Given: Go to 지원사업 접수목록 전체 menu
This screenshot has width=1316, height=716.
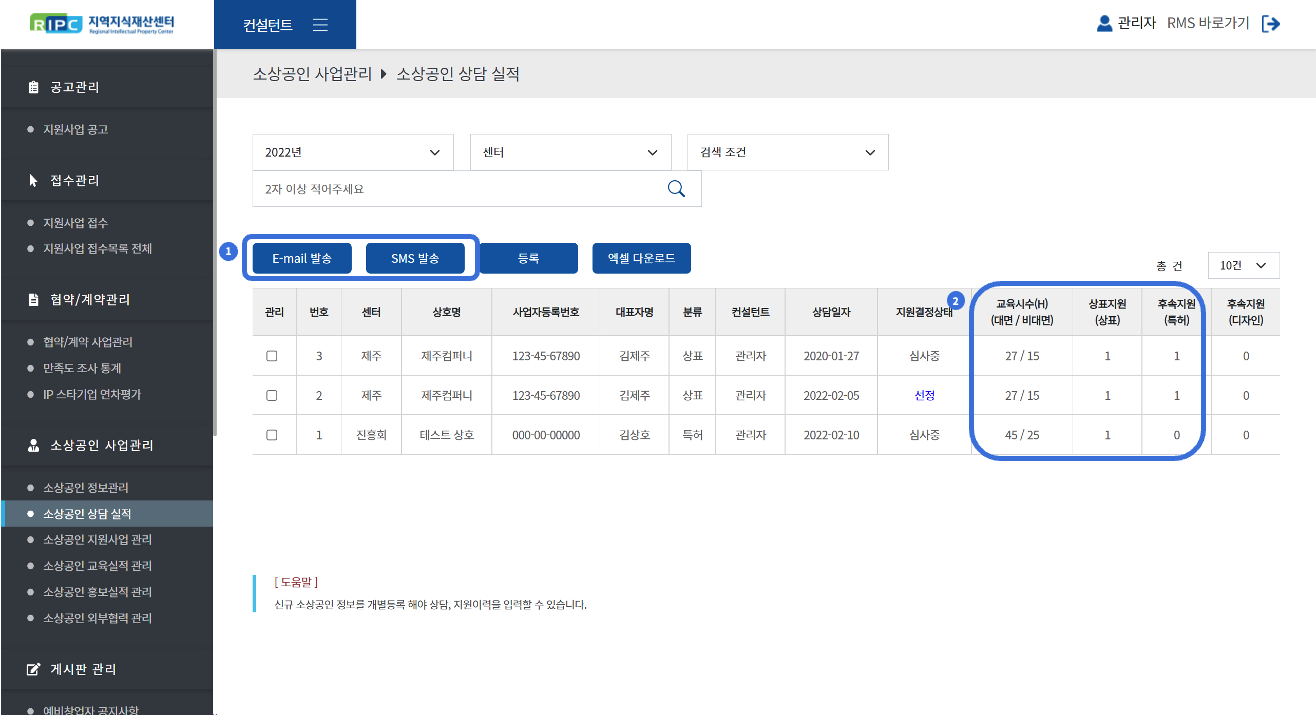Looking at the screenshot, I should tap(97, 248).
